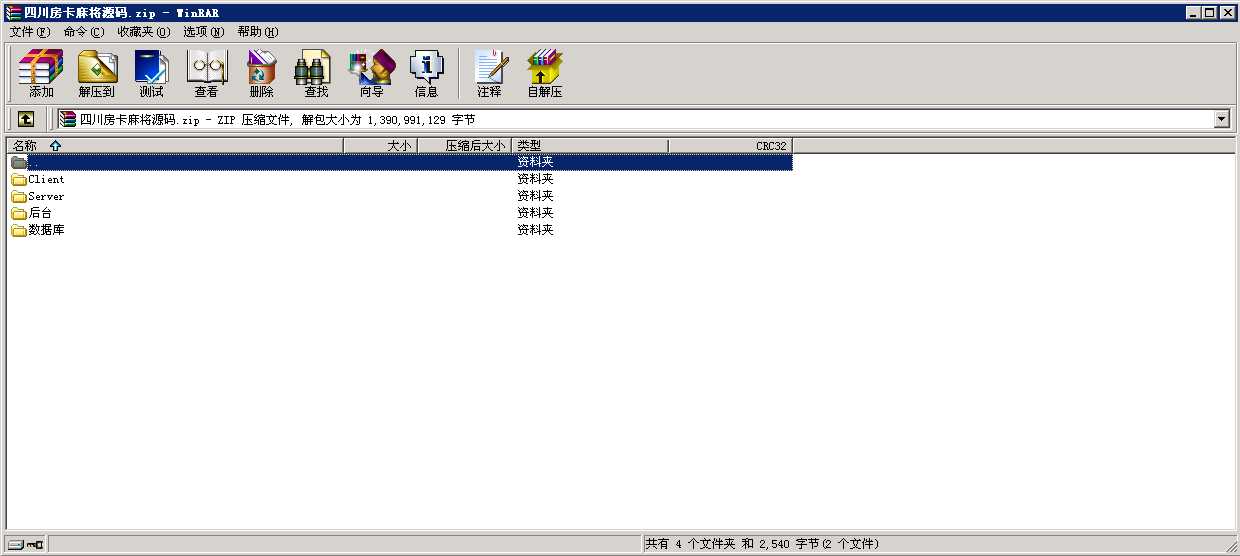Viewport: 1240px width, 556px height.
Task: Click the WinRAR title bar icon
Action: coord(12,12)
